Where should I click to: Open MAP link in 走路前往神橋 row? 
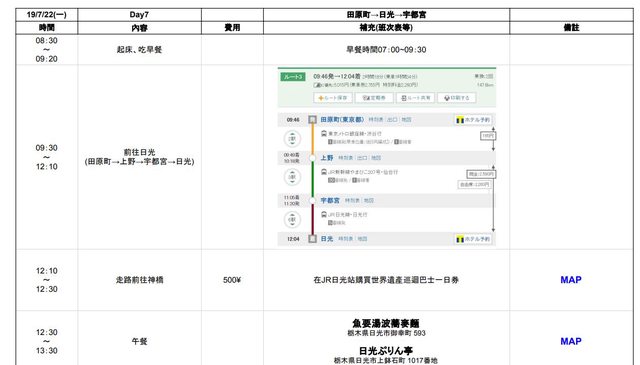571,280
